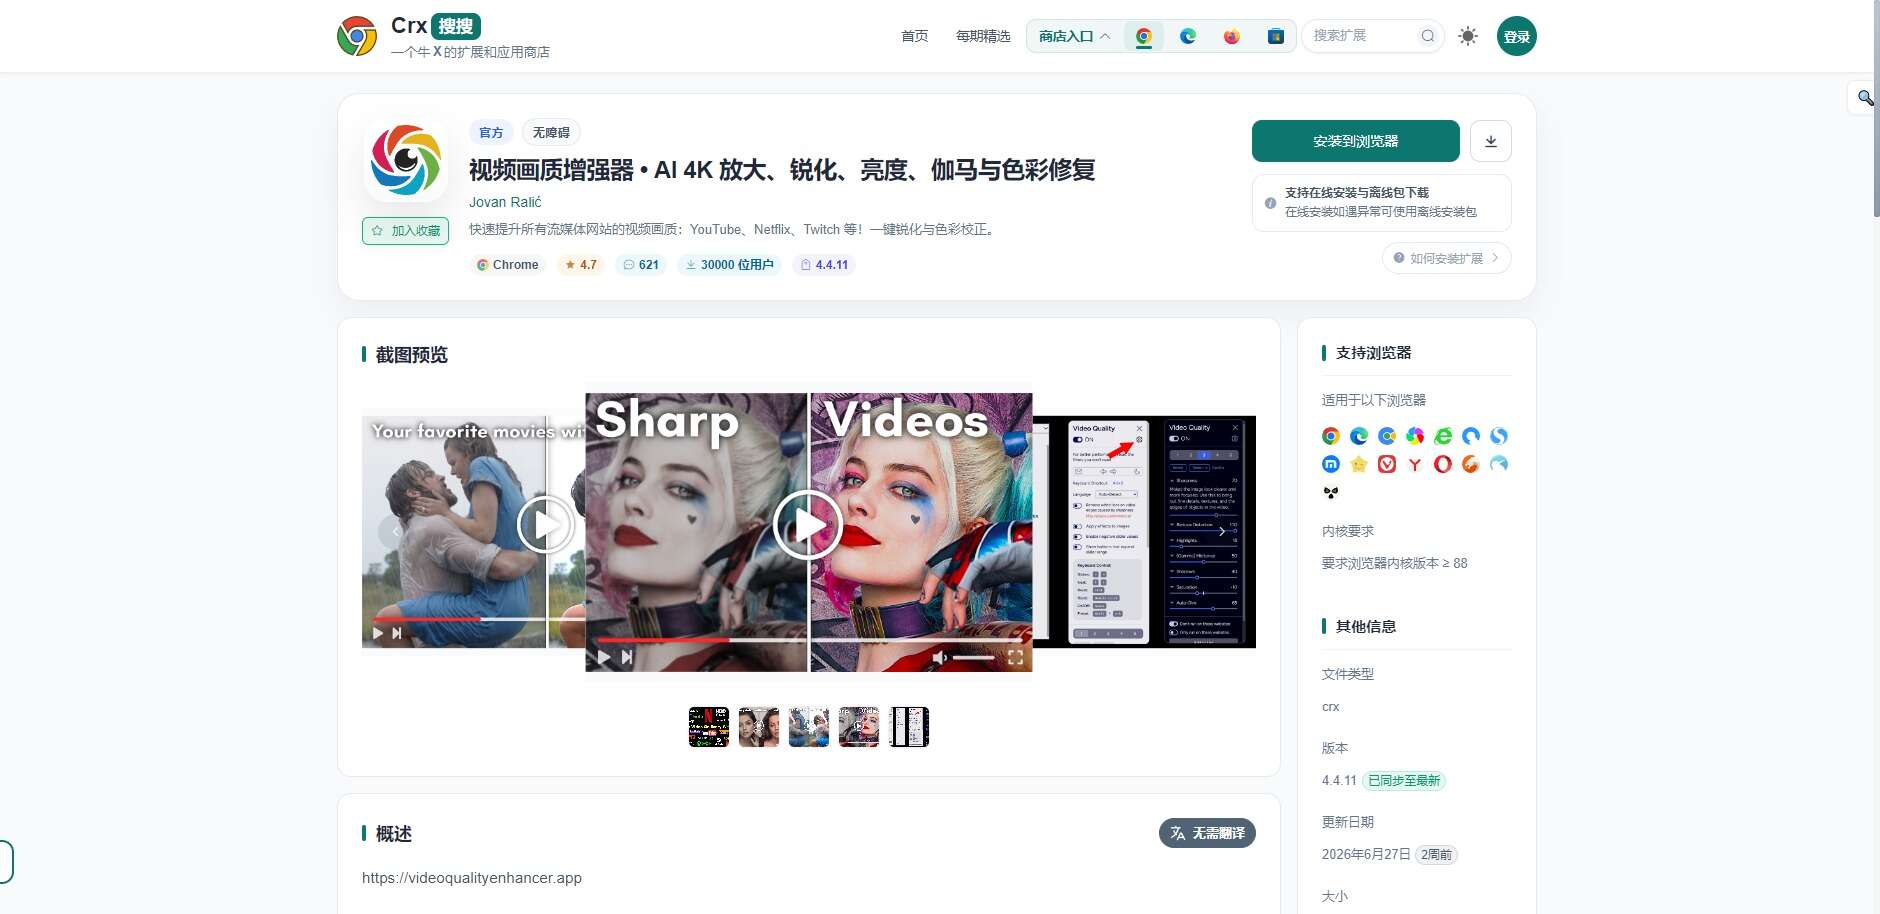Click the 30000 位用户 users badge

pos(730,265)
